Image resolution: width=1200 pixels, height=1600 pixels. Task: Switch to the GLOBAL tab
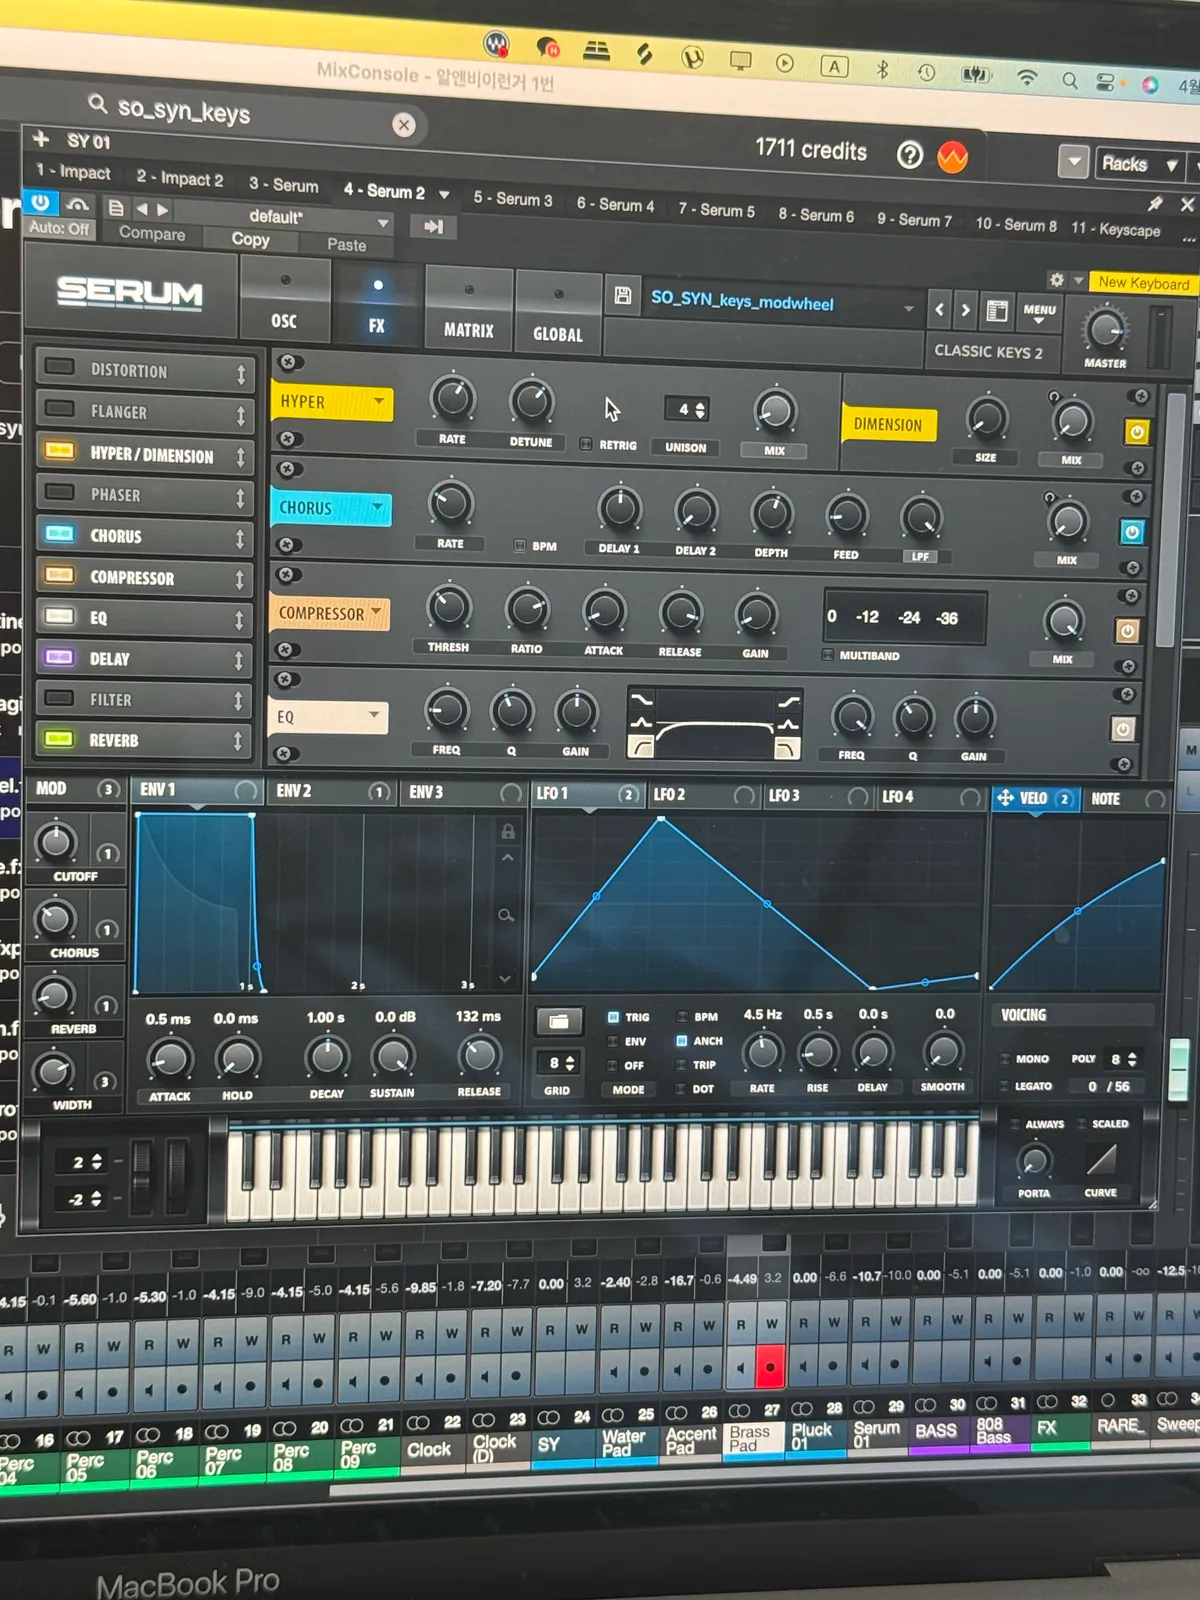[558, 313]
